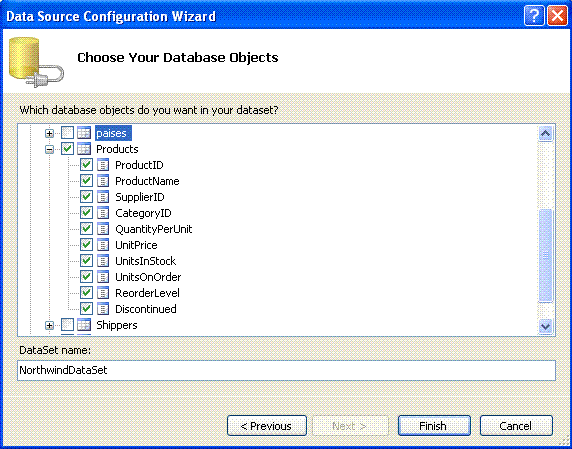Click the paises table icon
Screen dimensions: 572x449
tap(84, 133)
